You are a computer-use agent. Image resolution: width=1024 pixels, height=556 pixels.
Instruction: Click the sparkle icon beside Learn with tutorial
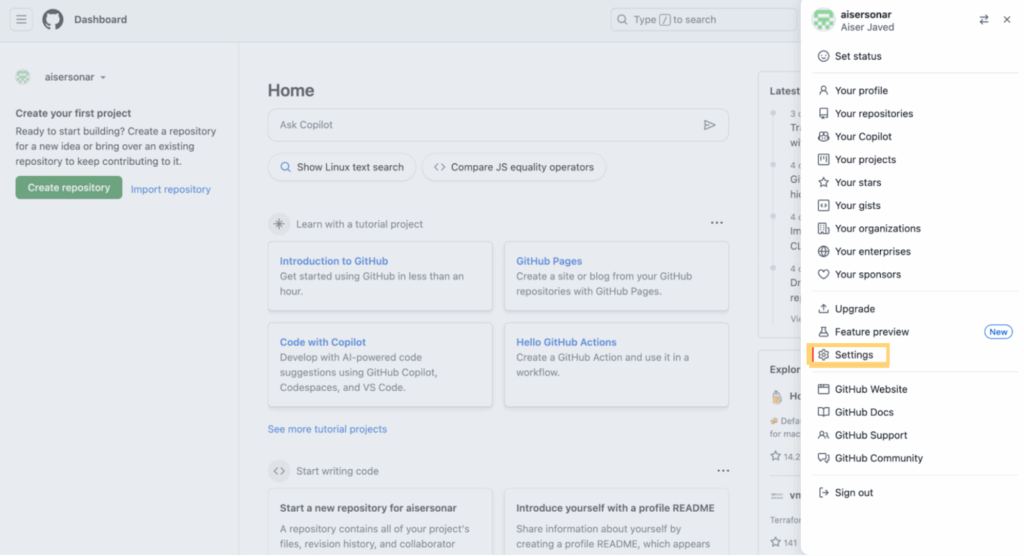coord(279,224)
